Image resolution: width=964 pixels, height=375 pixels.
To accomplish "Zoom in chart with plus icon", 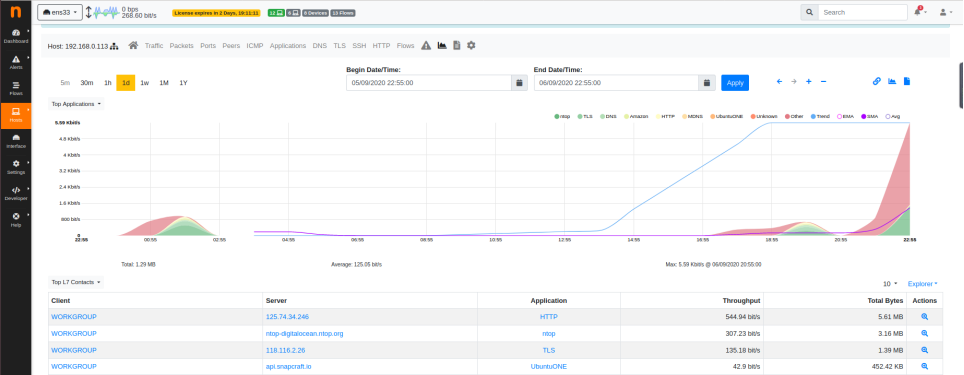I will (x=808, y=81).
